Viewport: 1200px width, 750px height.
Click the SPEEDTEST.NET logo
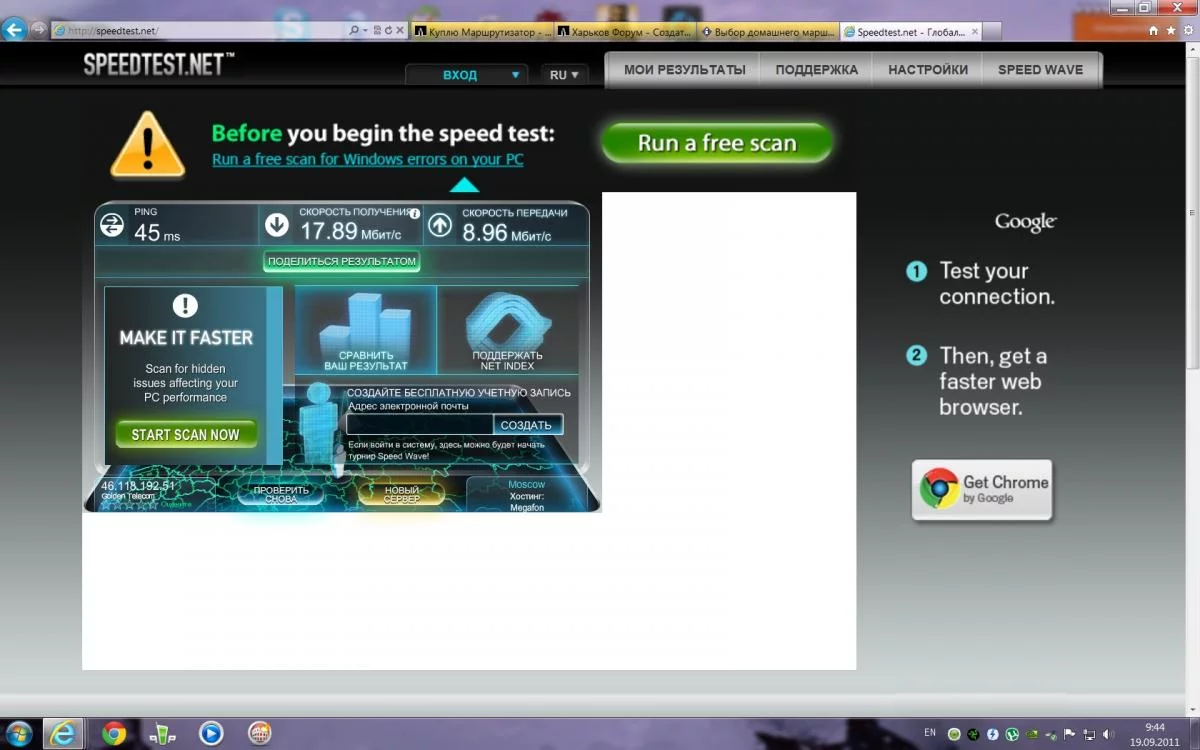click(158, 65)
